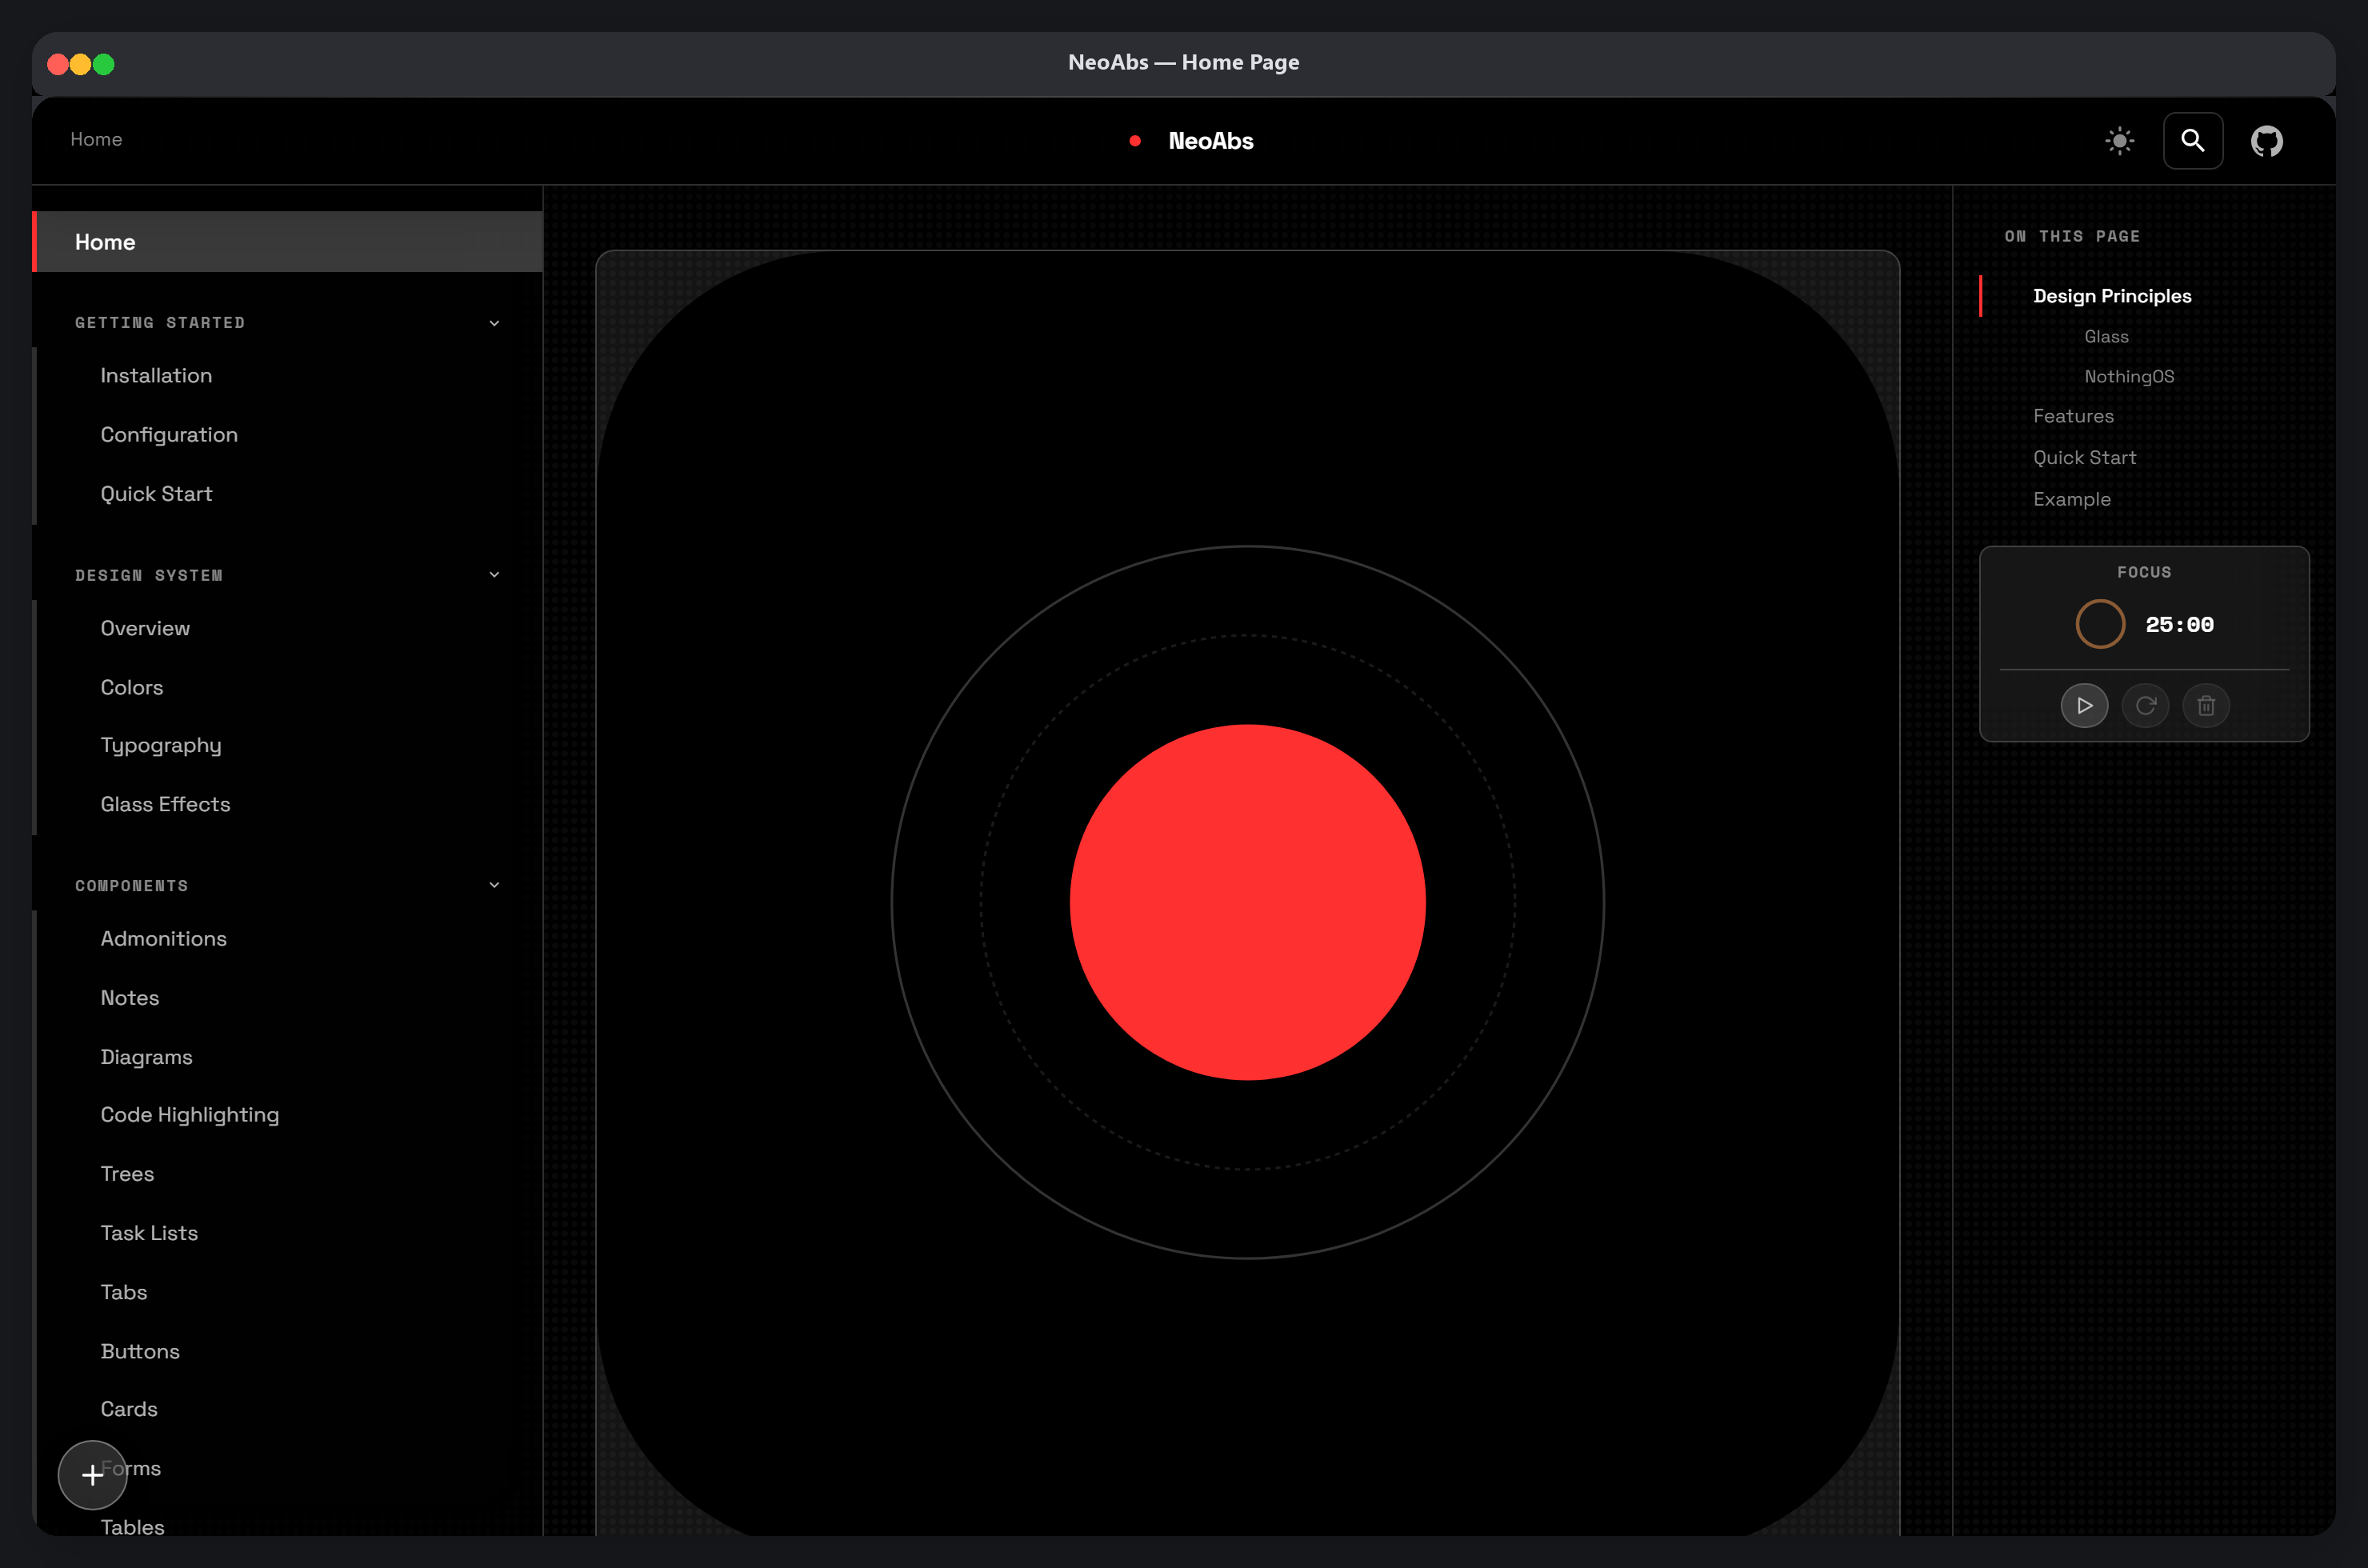This screenshot has height=1568, width=2368.
Task: Open the search button in header
Action: pyautogui.click(x=2193, y=141)
